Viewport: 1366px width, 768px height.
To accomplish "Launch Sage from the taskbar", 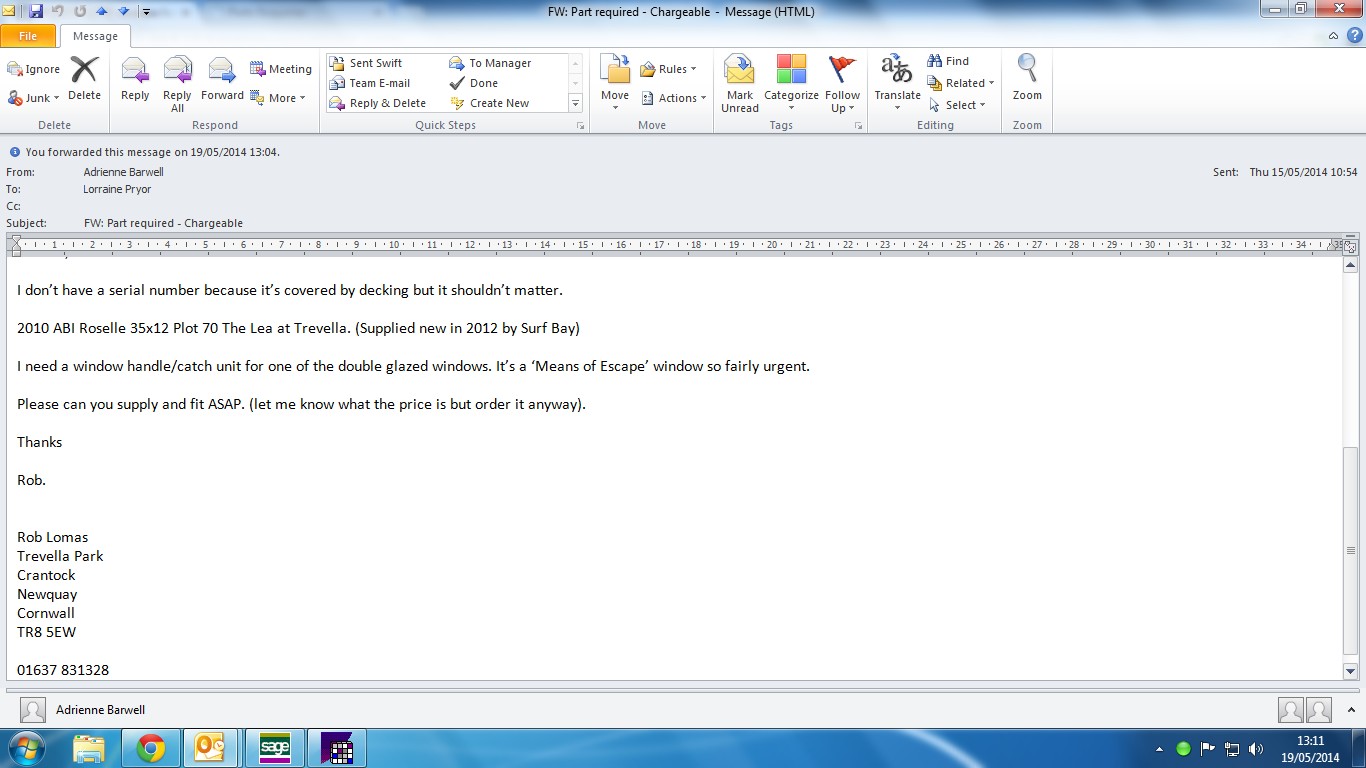I will (x=274, y=748).
